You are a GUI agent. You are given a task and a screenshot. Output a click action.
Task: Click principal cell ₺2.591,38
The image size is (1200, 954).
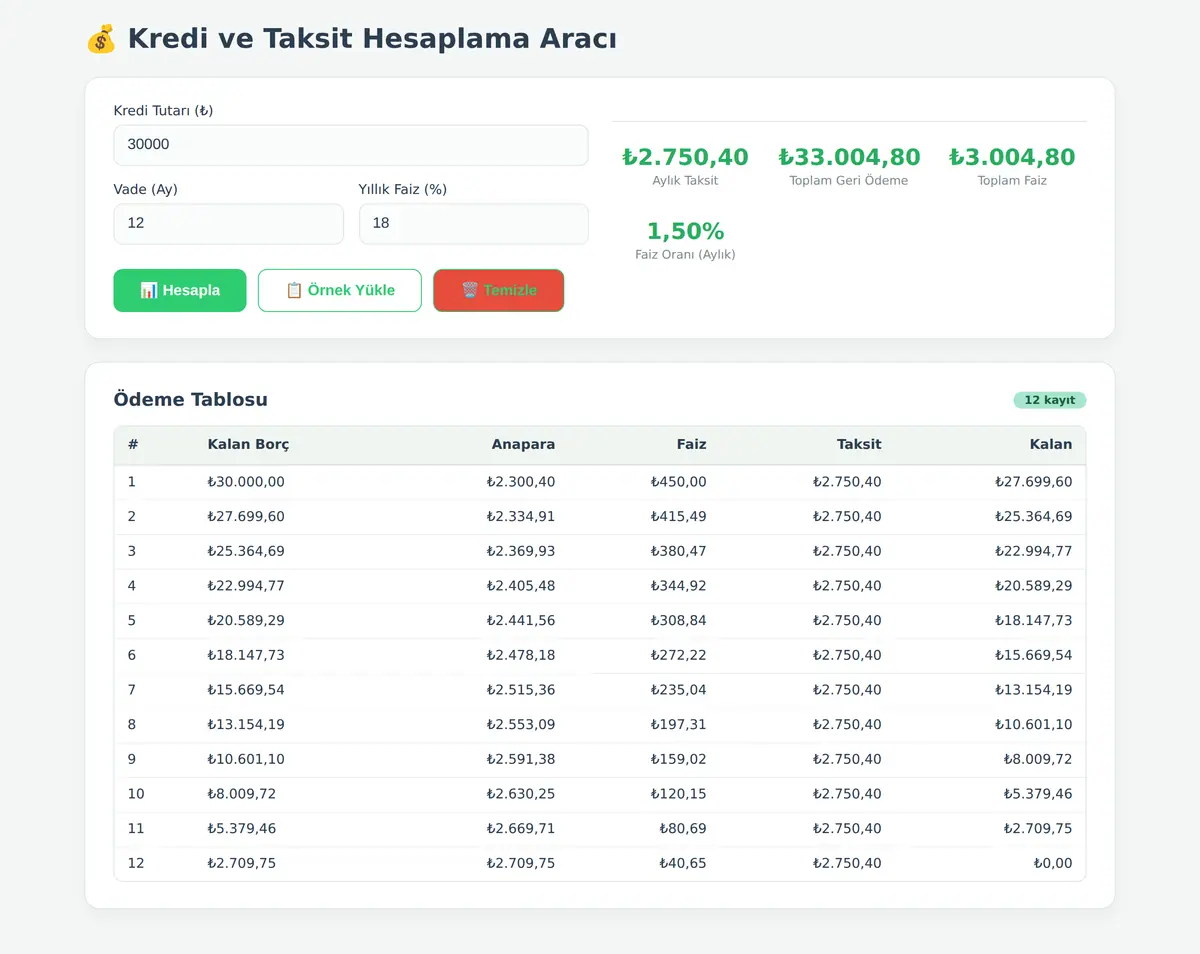[521, 759]
